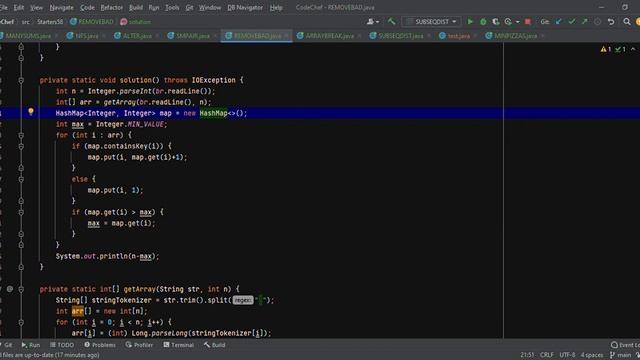Run with coverage using the shield icon
This screenshot has height=360, width=640.
point(496,22)
